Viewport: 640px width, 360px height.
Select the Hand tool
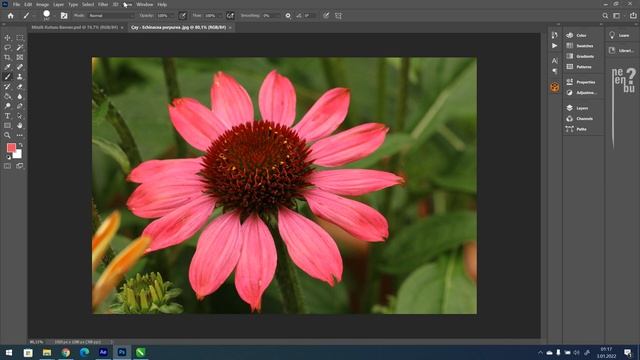click(x=20, y=126)
